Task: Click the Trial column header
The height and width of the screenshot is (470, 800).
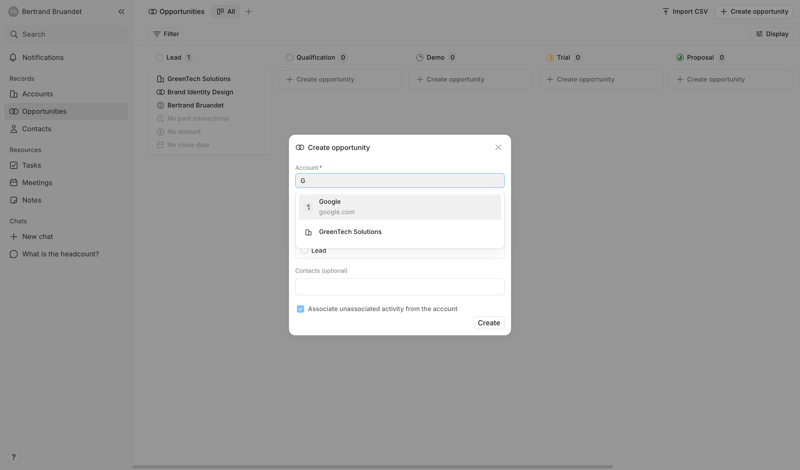Action: 564,58
